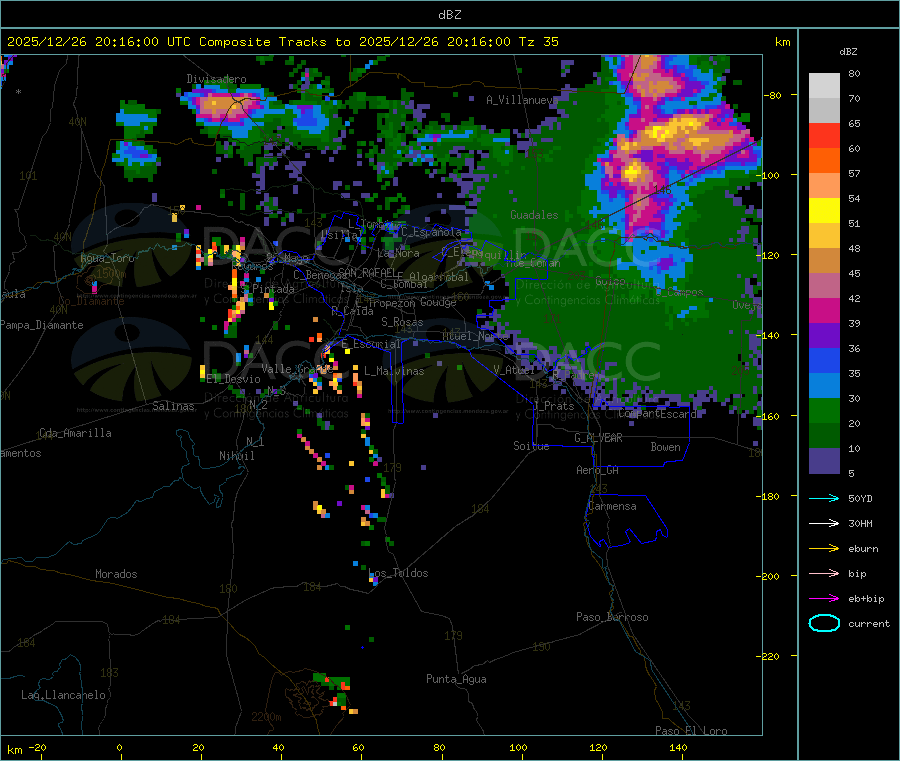The width and height of the screenshot is (900, 761).
Task: Click the '0' km tick on the horizontal axis
Action: (x=119, y=747)
